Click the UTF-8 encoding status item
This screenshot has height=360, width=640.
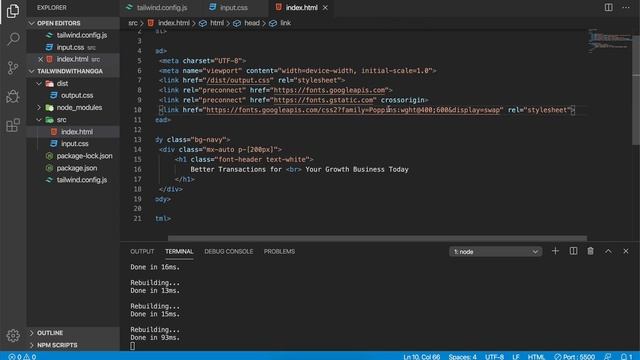tap(494, 356)
